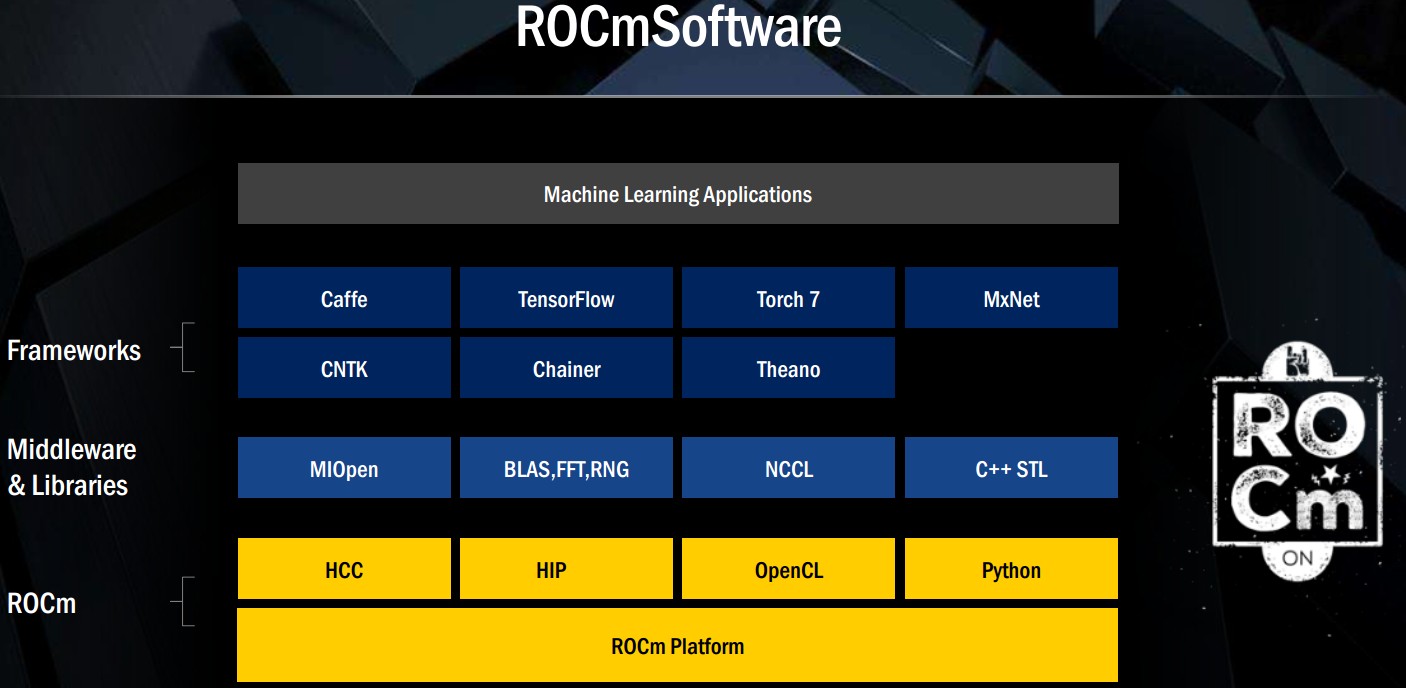Screen dimensions: 1406x688
Task: Click the NCCL library box
Action: (x=788, y=468)
